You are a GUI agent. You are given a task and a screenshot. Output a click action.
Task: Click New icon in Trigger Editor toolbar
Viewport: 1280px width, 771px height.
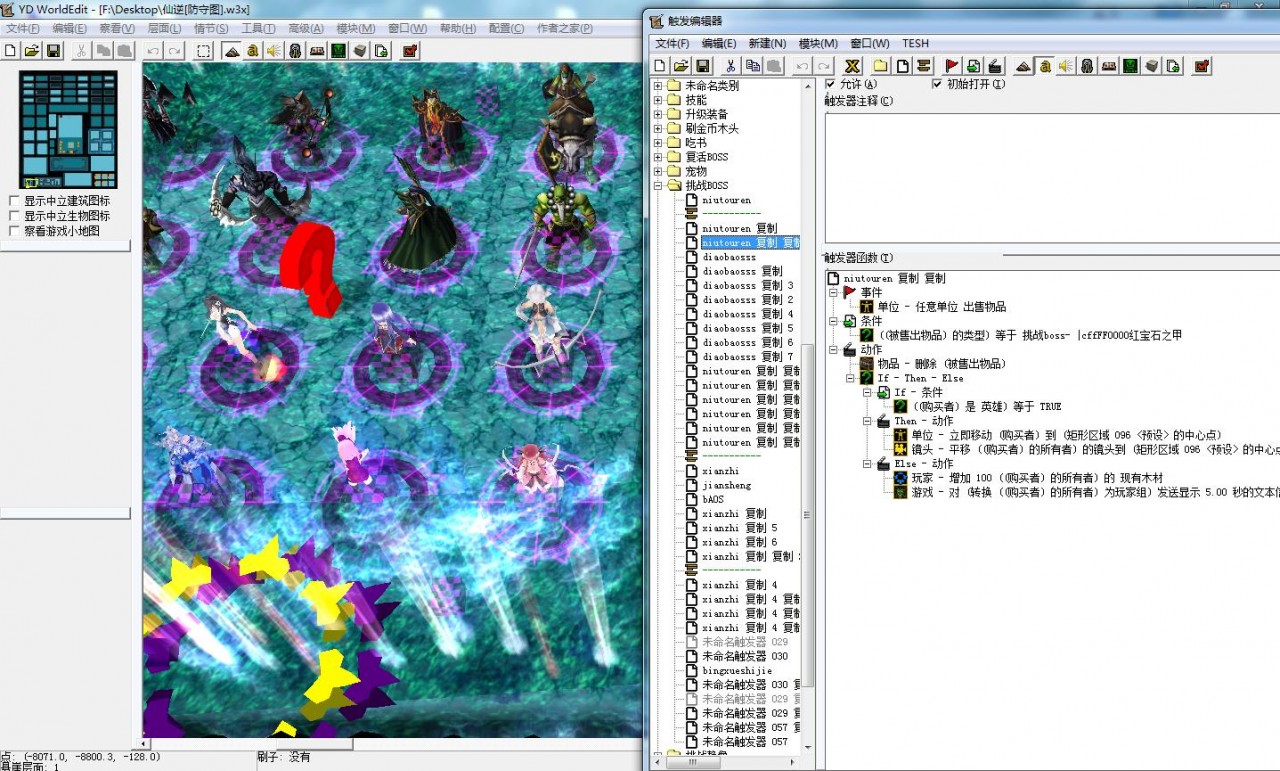(660, 66)
